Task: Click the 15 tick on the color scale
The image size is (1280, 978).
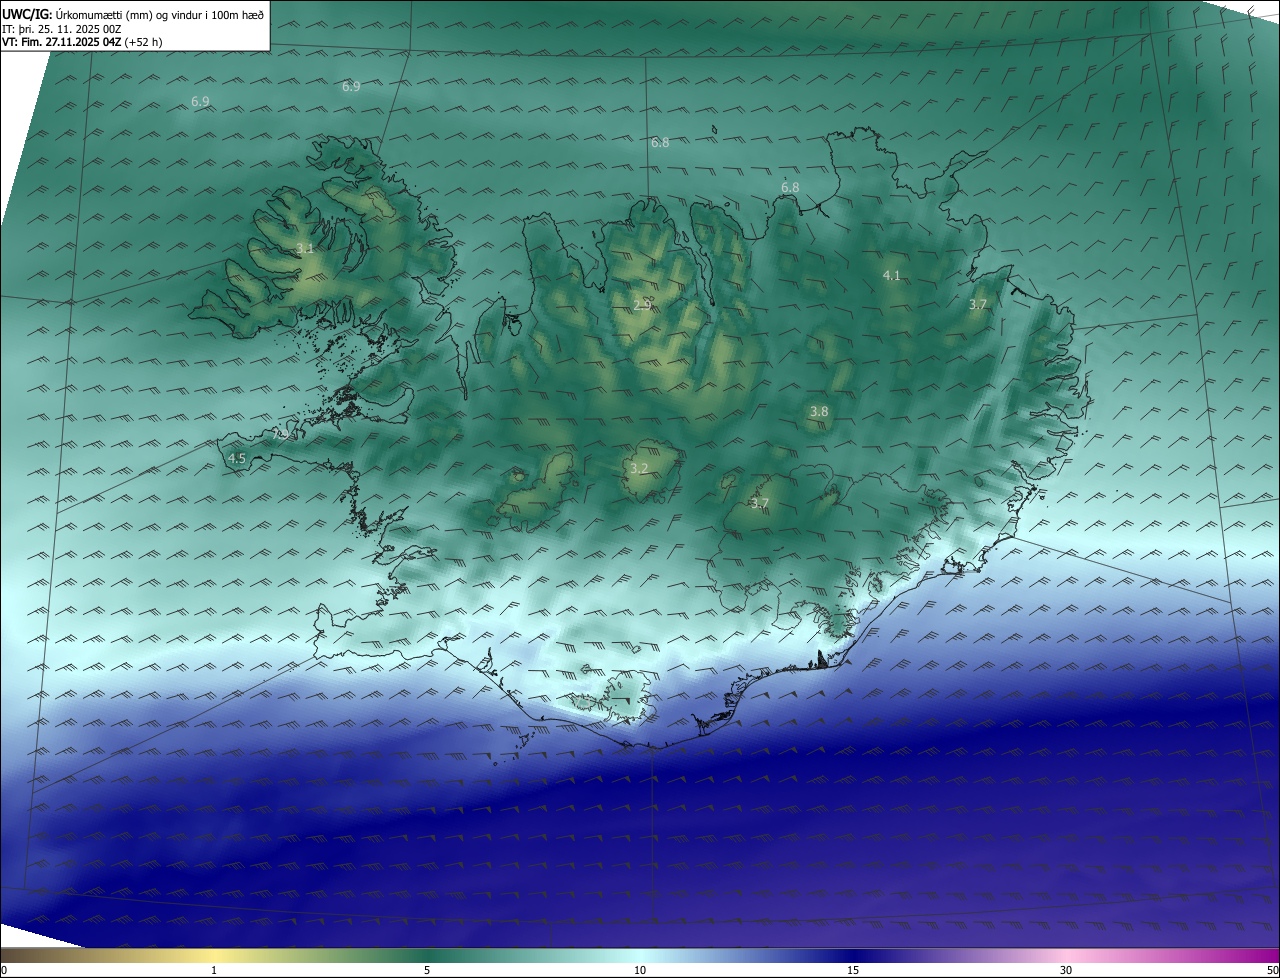Action: tap(853, 970)
